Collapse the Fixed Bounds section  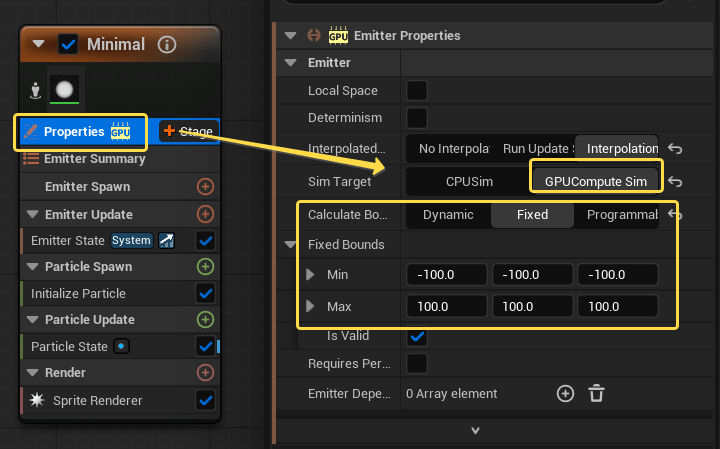click(290, 245)
